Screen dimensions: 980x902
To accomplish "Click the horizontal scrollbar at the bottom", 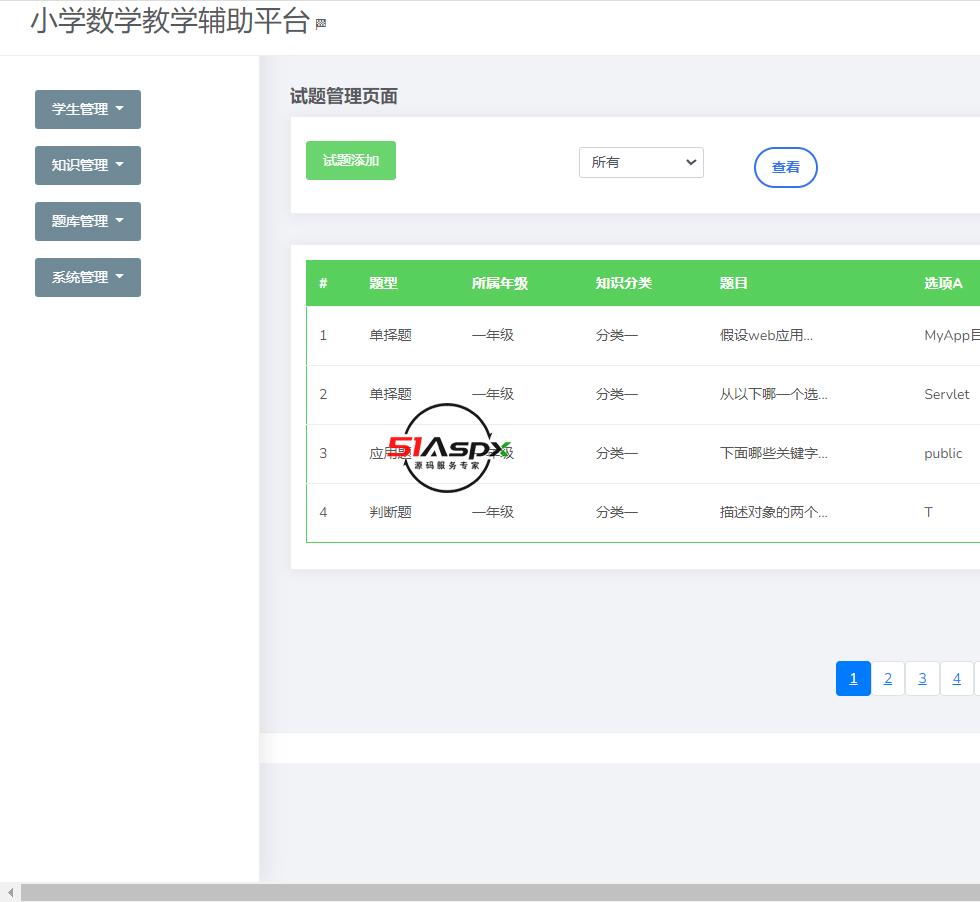I will pyautogui.click(x=490, y=891).
